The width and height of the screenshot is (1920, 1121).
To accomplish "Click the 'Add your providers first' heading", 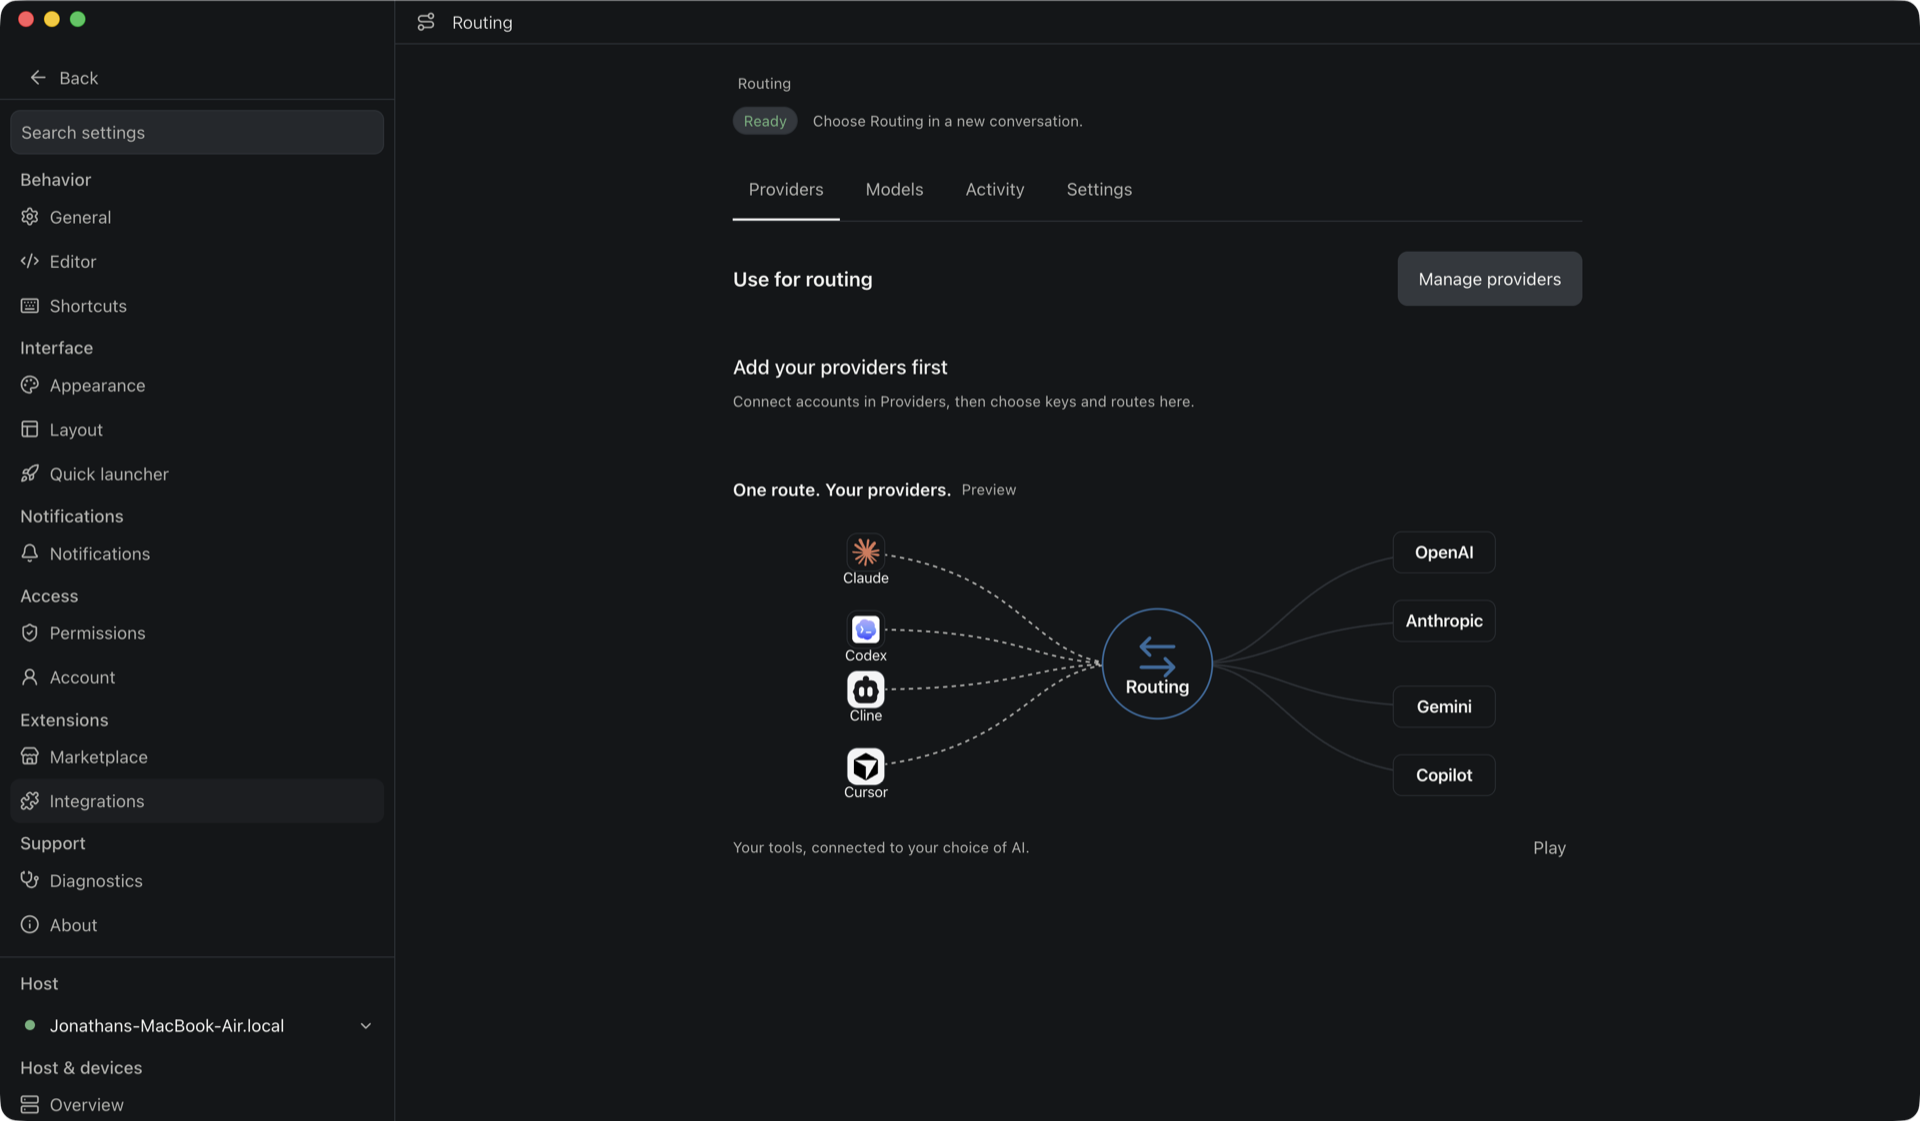I will 840,367.
